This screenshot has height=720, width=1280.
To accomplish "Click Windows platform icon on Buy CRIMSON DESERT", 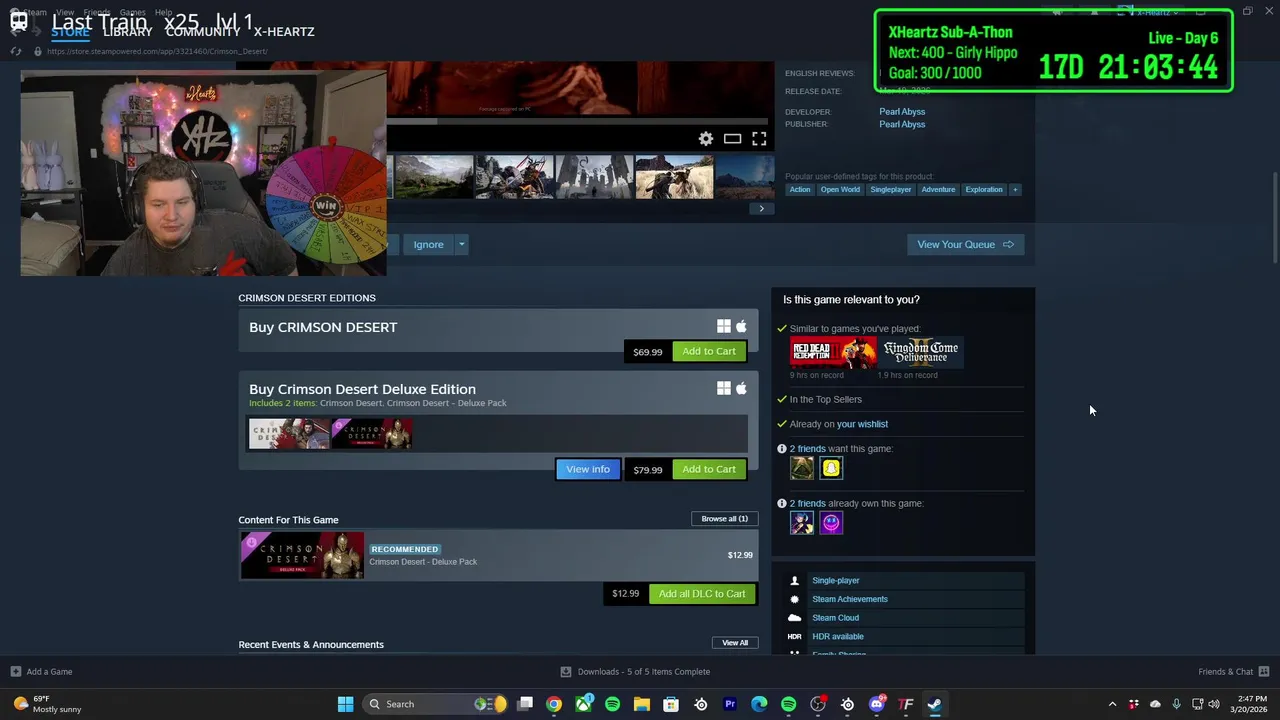I will 723,326.
